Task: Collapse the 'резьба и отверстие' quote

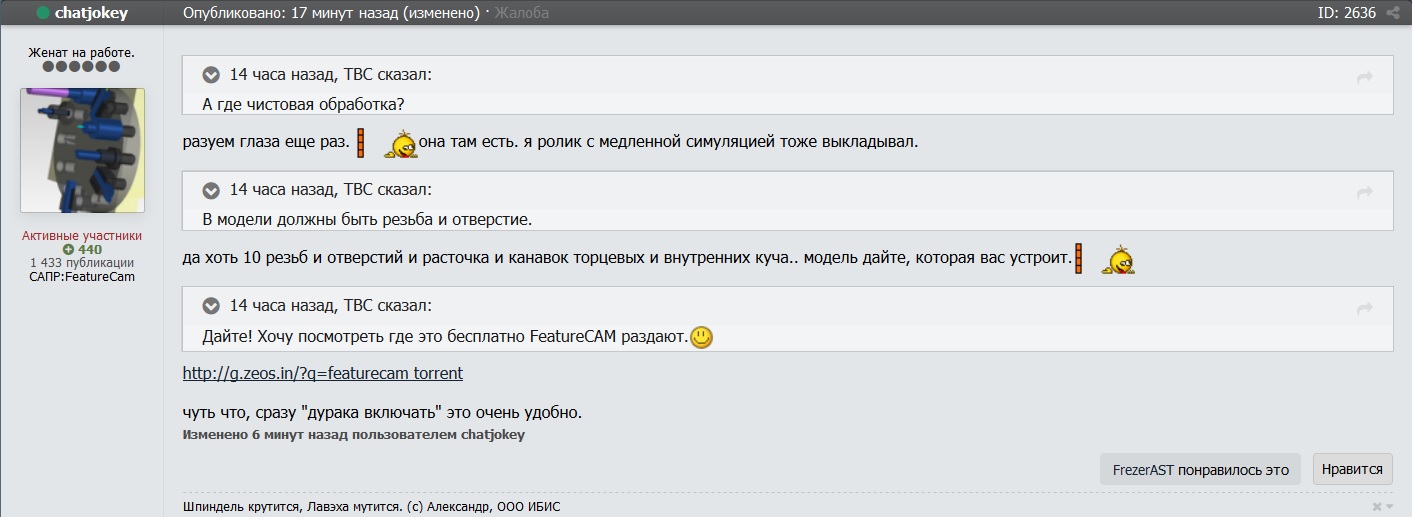Action: [211, 190]
